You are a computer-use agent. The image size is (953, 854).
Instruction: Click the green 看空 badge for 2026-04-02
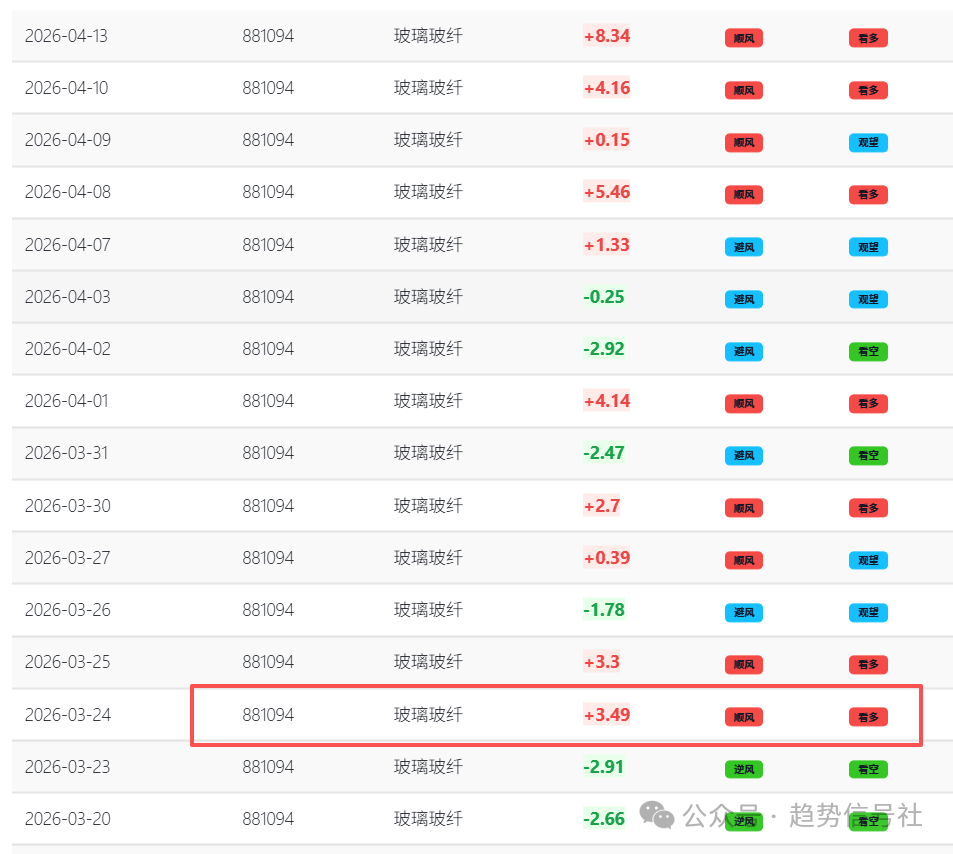click(868, 351)
